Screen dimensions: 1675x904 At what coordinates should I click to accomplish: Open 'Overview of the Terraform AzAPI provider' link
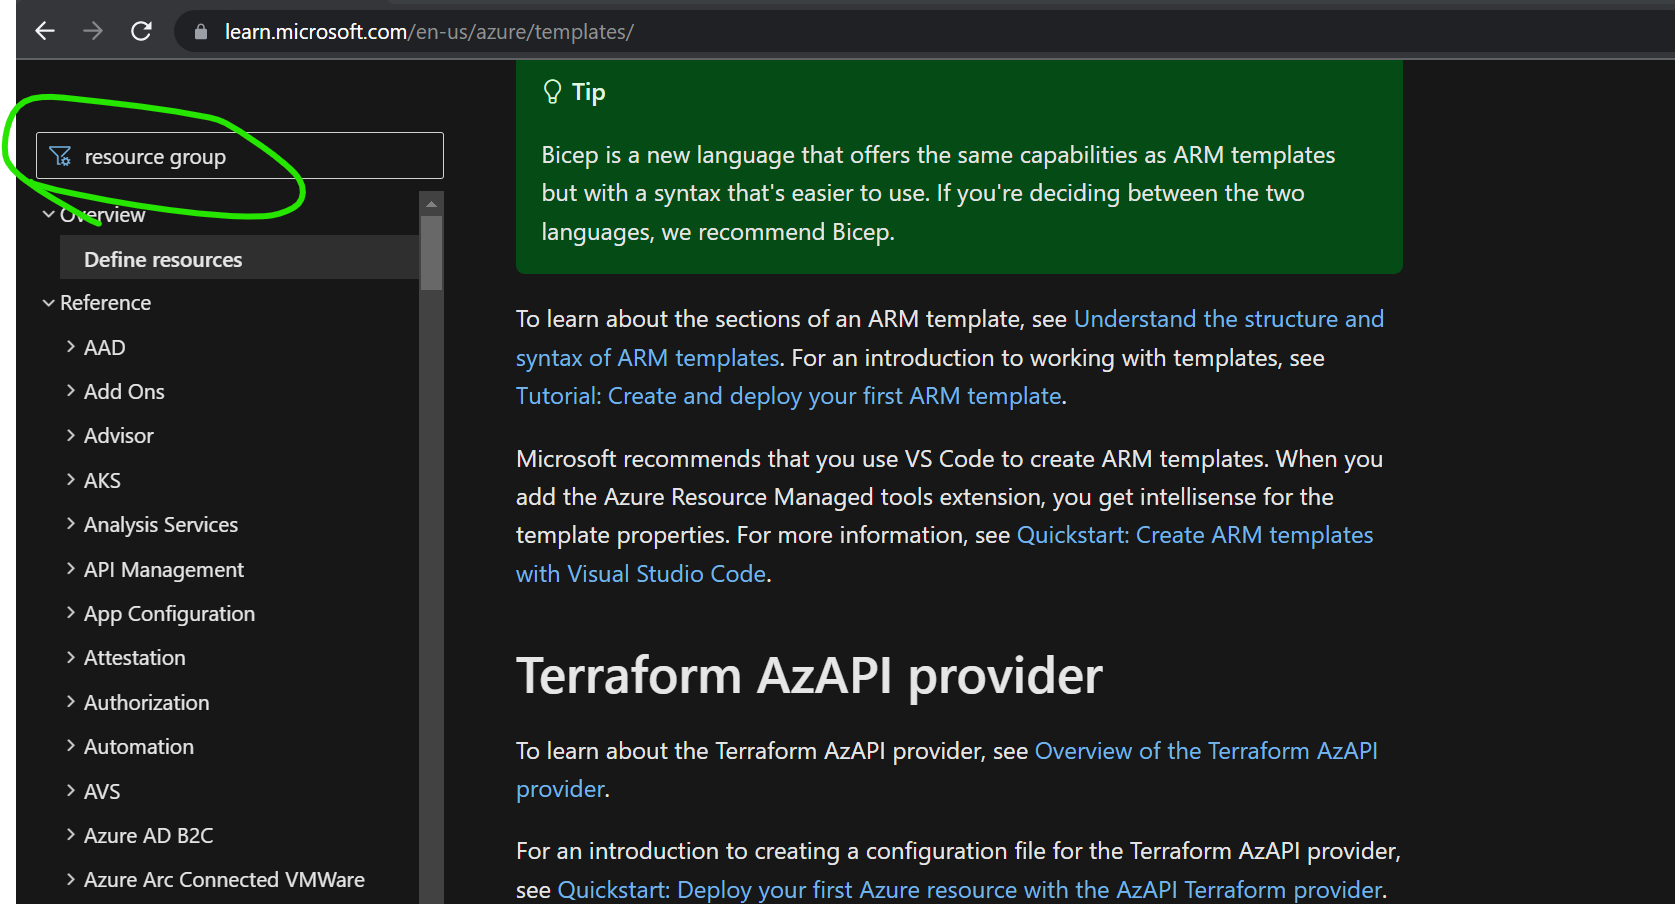pos(947,769)
